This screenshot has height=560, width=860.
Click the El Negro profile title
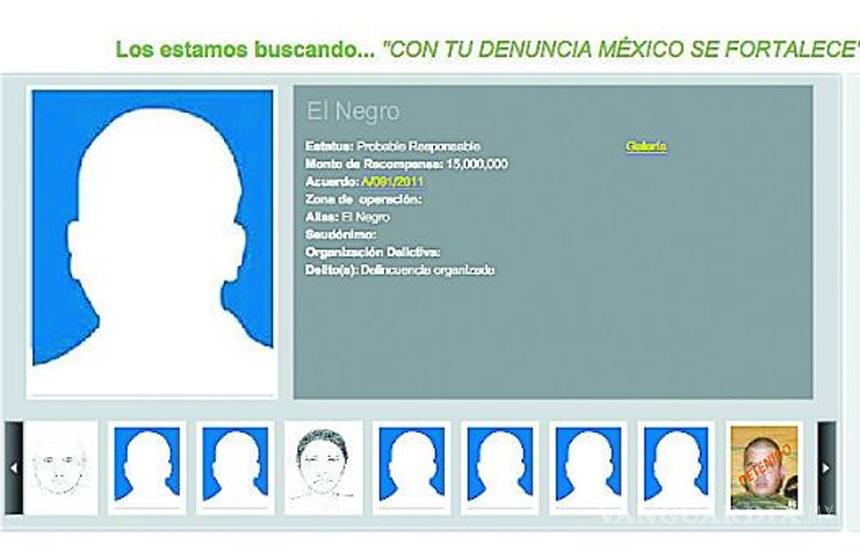coord(352,112)
